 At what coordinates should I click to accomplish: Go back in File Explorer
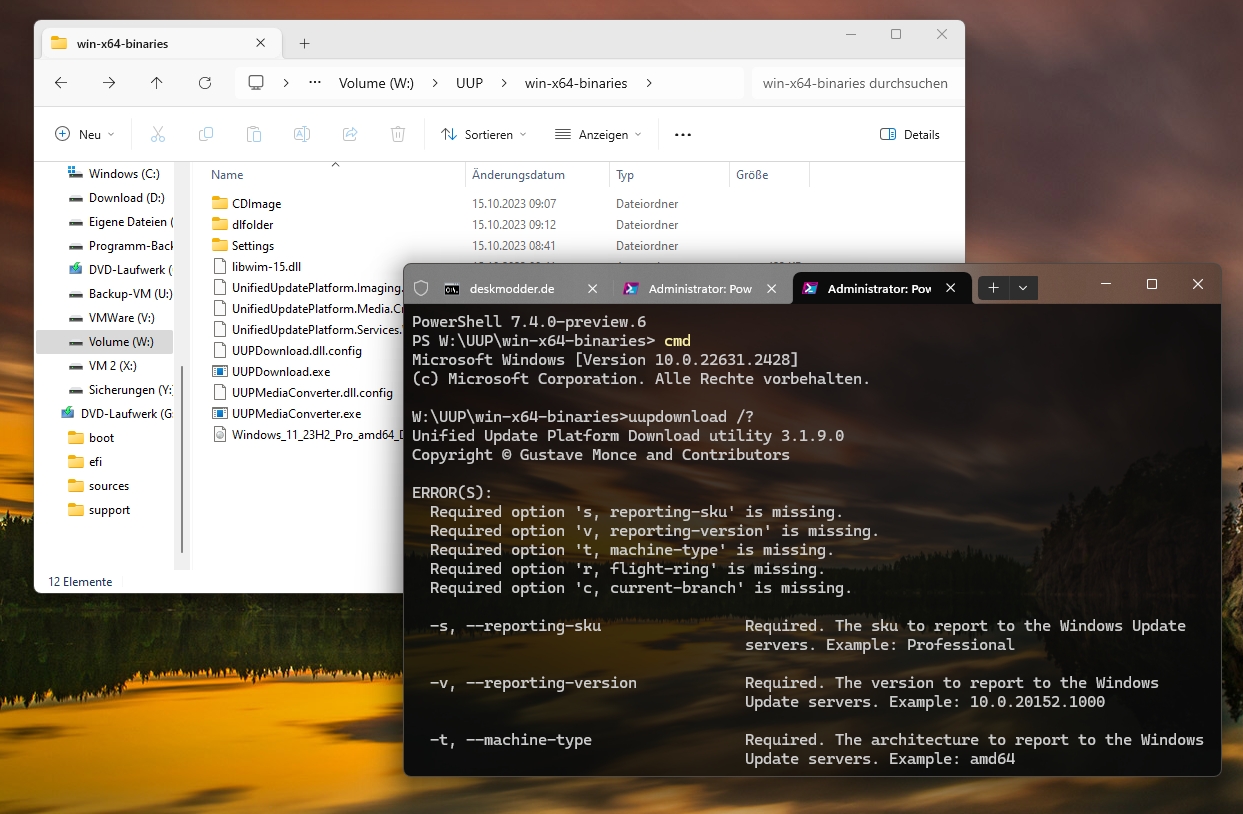(61, 83)
